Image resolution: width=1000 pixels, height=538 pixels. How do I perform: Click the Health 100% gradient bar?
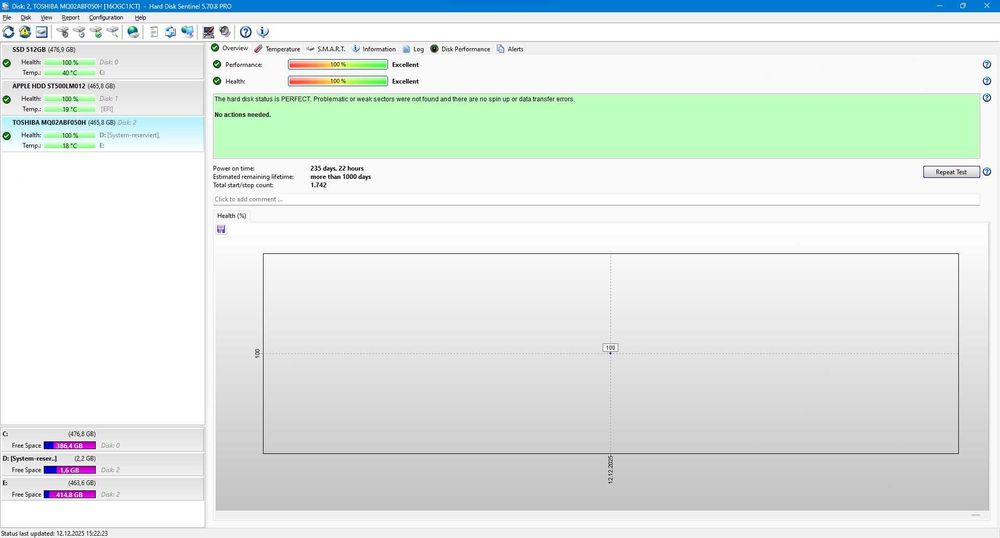pyautogui.click(x=338, y=81)
